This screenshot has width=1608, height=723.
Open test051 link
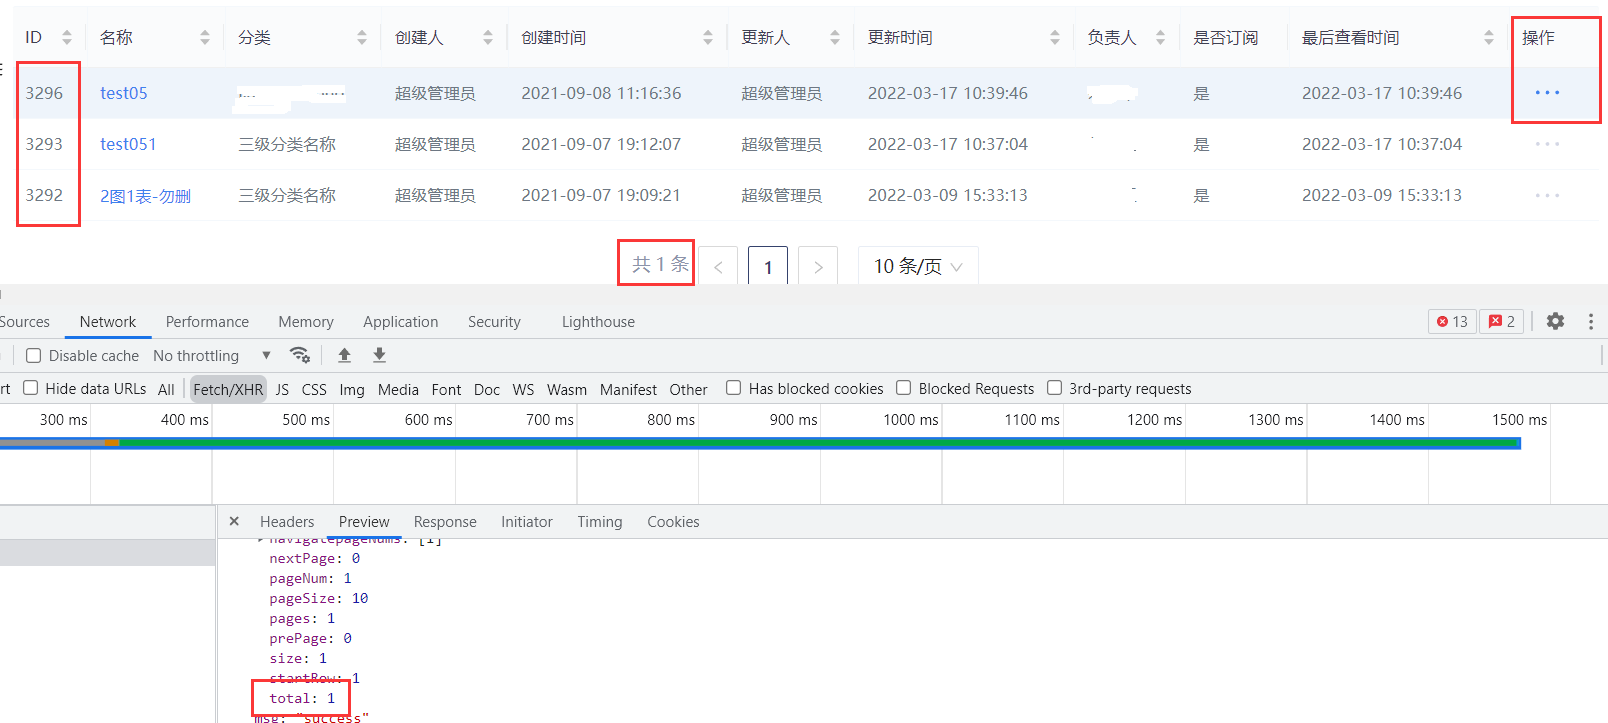[x=128, y=144]
